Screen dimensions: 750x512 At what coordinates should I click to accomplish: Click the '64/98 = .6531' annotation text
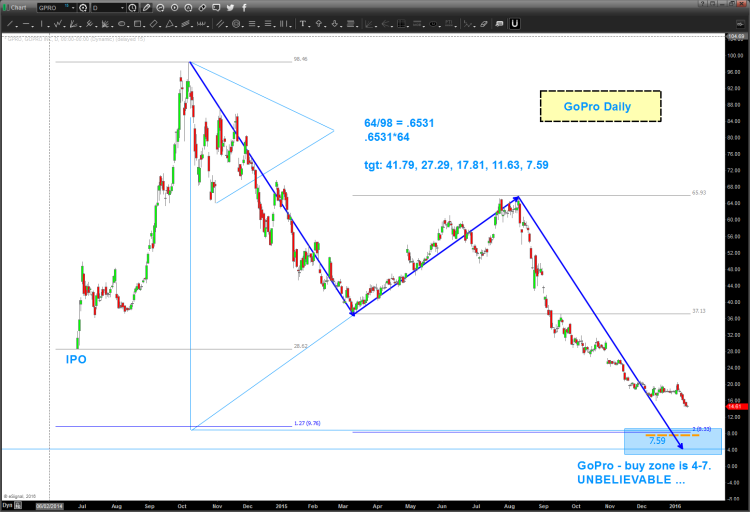click(399, 123)
